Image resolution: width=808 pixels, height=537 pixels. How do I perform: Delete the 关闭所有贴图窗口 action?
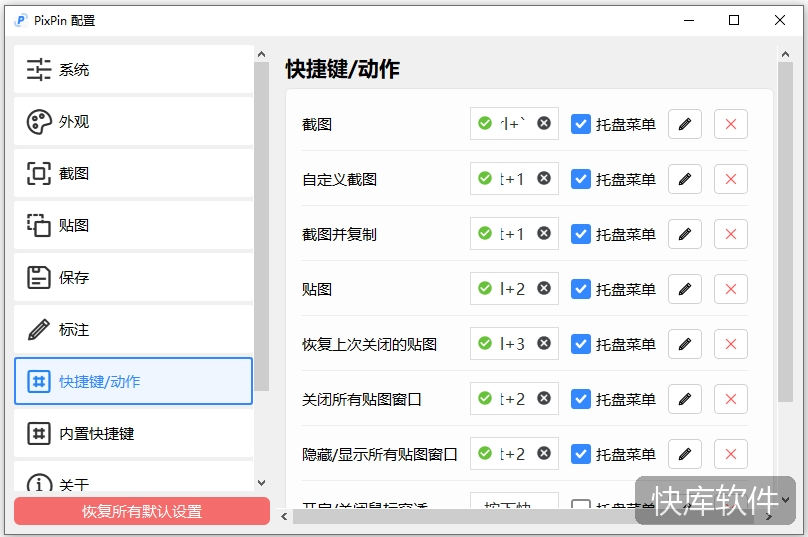click(731, 399)
